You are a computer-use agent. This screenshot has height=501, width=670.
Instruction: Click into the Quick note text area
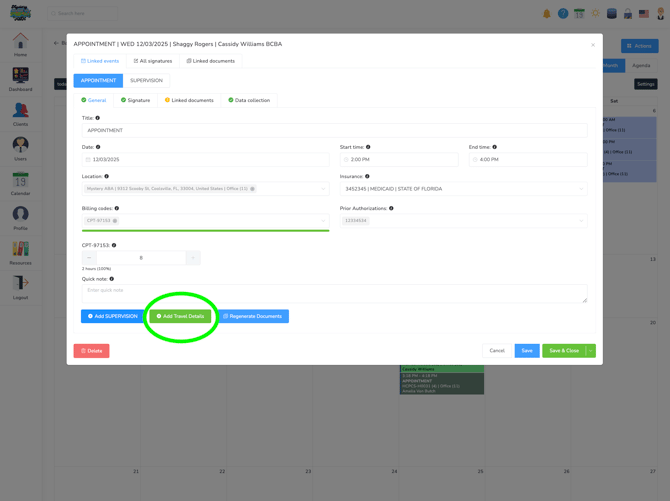click(x=335, y=294)
